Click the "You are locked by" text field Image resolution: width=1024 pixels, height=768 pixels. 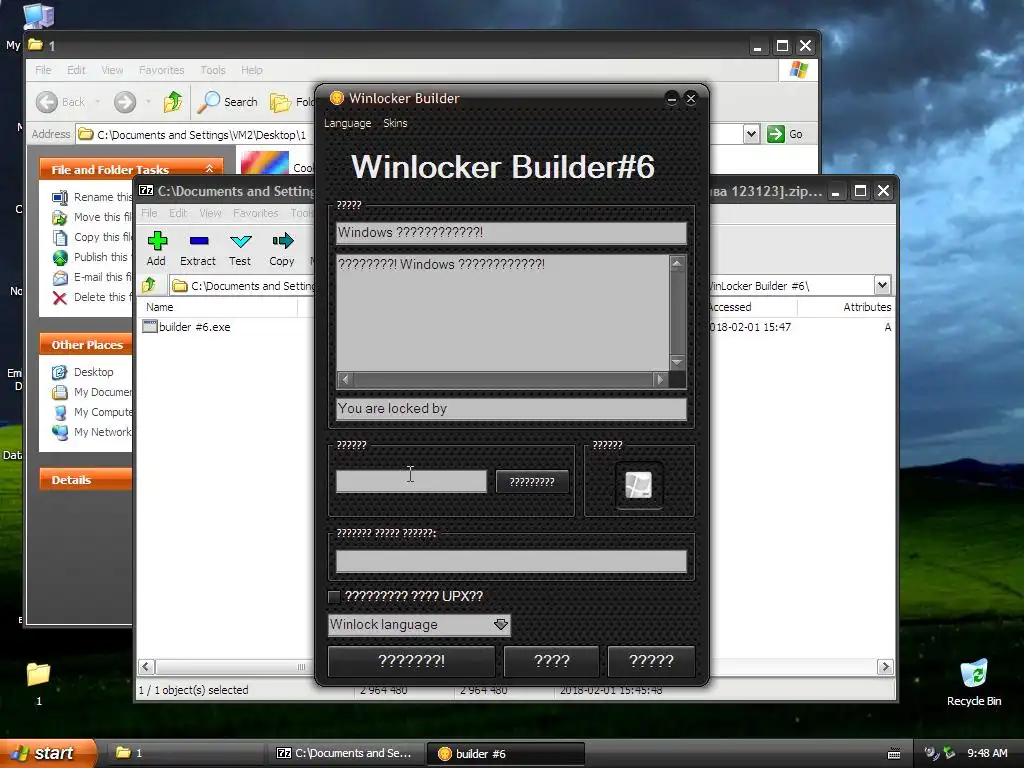pyautogui.click(x=511, y=409)
